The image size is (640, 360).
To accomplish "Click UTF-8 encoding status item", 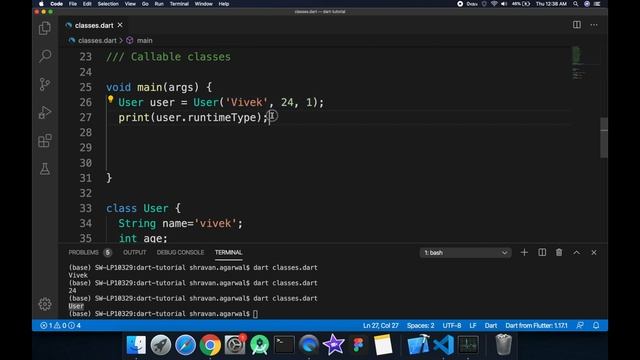I will 452,325.
